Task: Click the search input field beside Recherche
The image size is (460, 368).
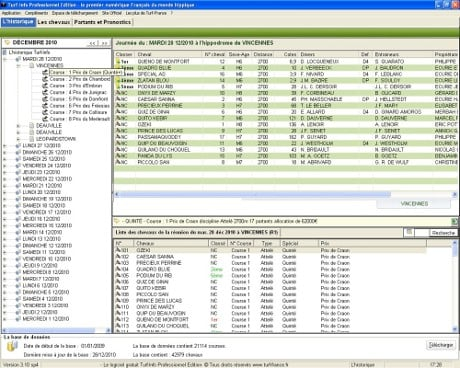Action: tap(421, 233)
